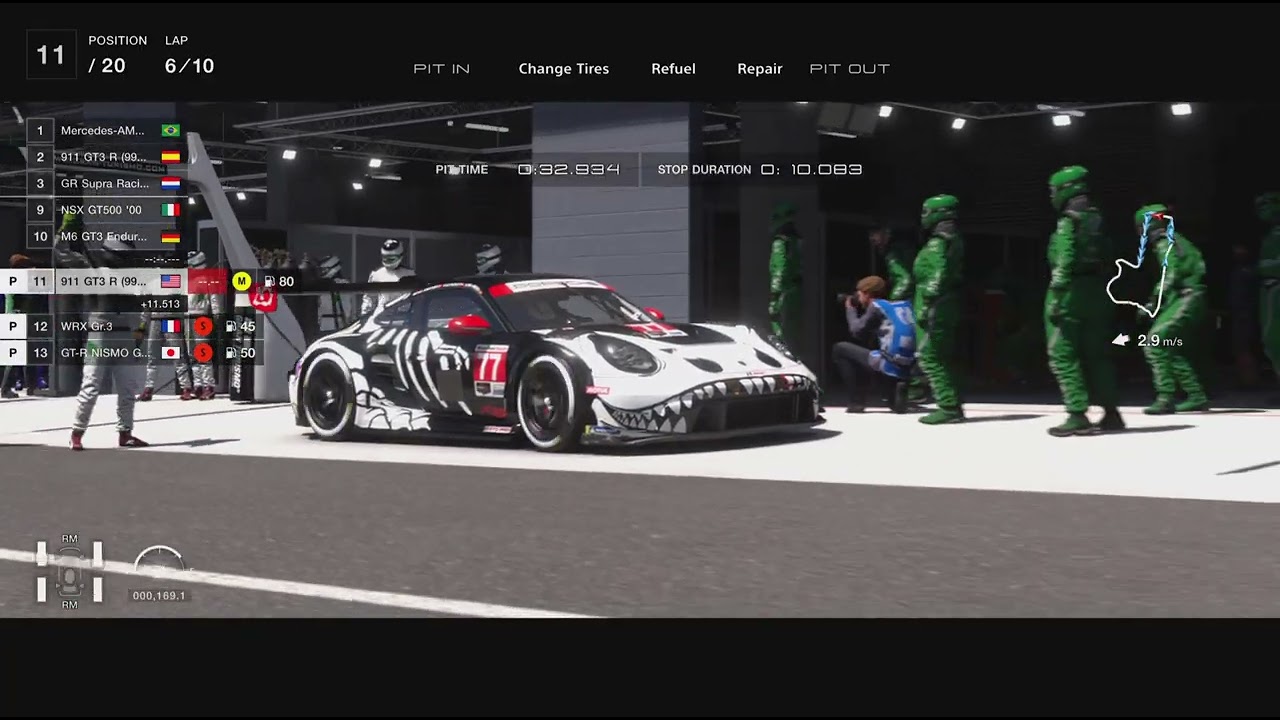Click the tire wear car diagram

click(x=70, y=572)
